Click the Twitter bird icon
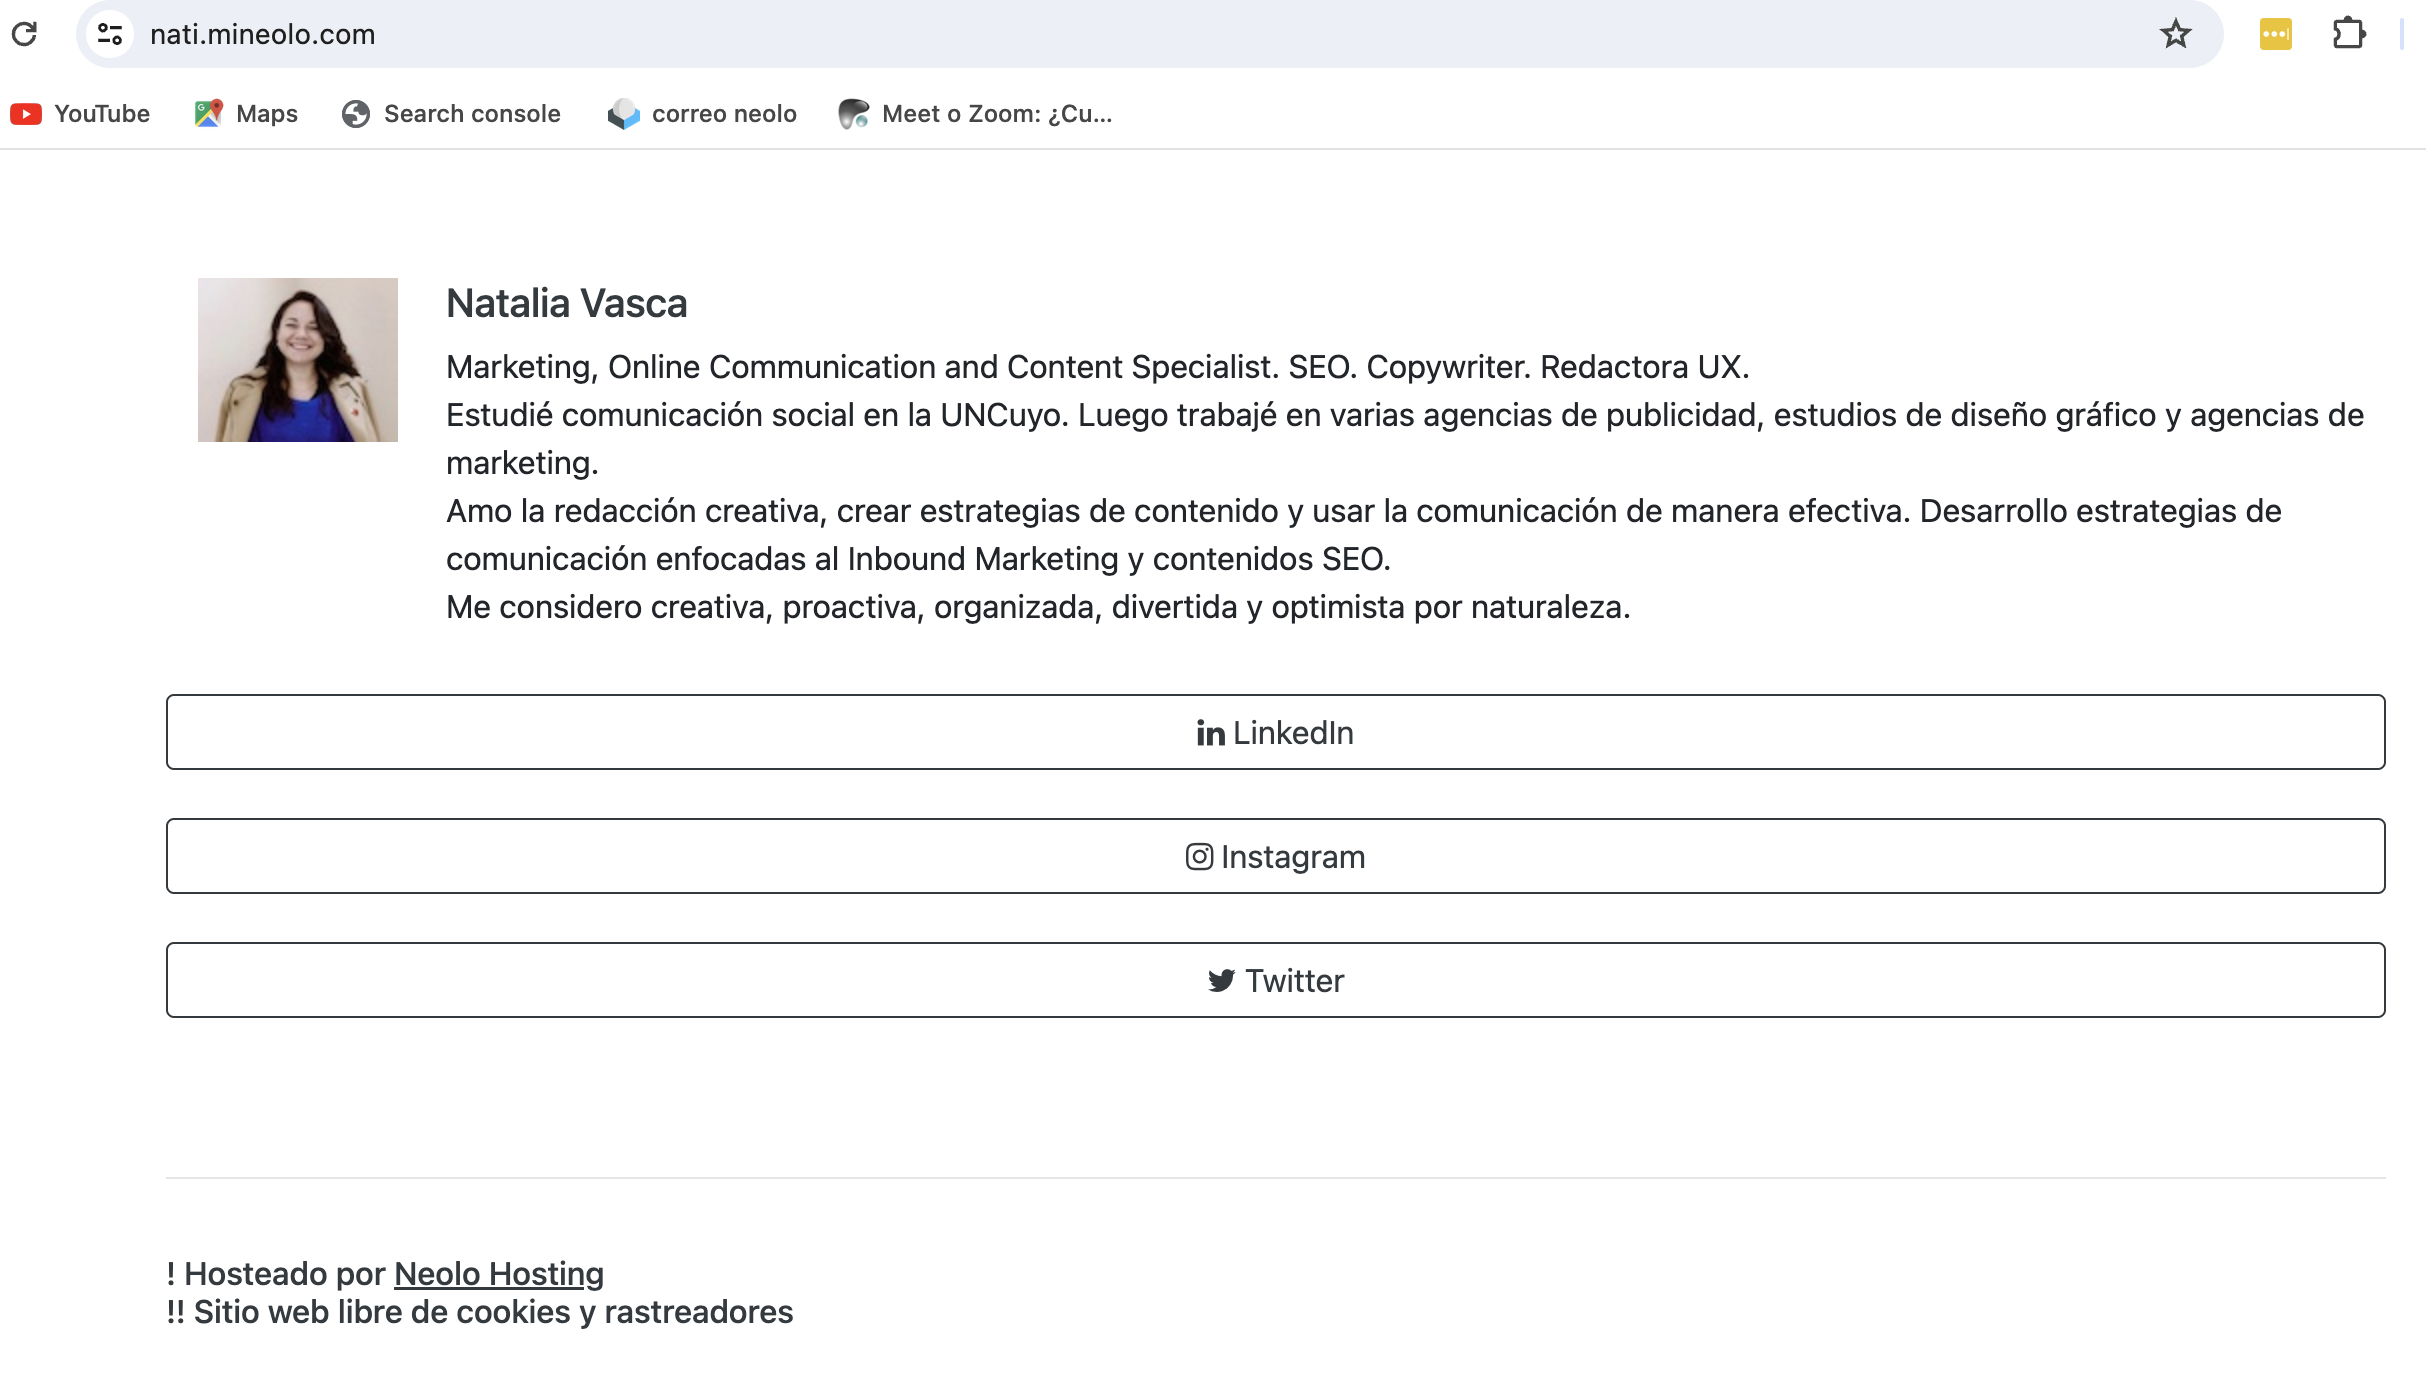 (1221, 980)
